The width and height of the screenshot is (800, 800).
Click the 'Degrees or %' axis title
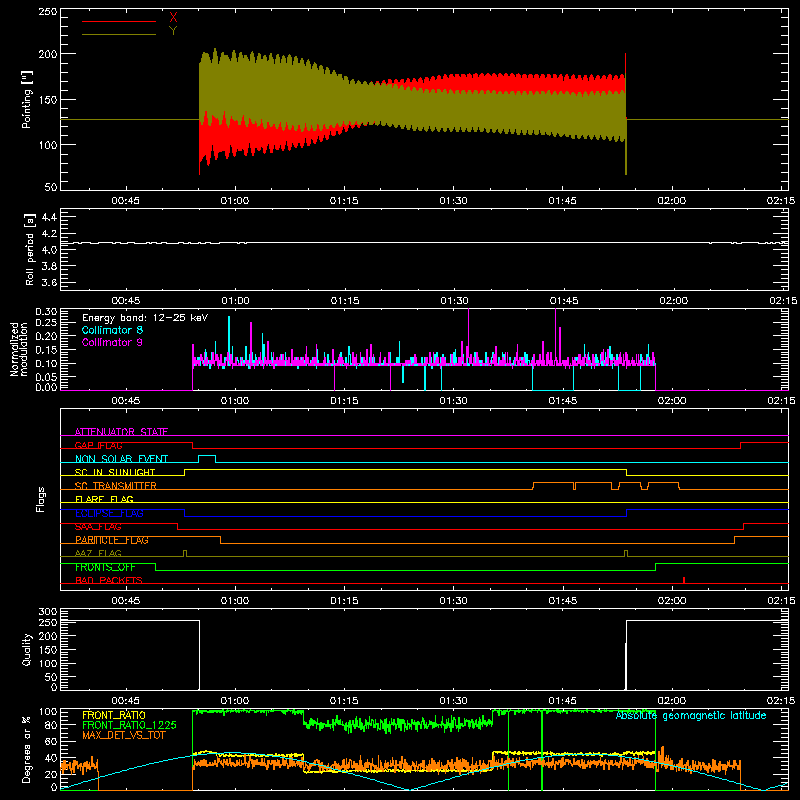[26, 749]
